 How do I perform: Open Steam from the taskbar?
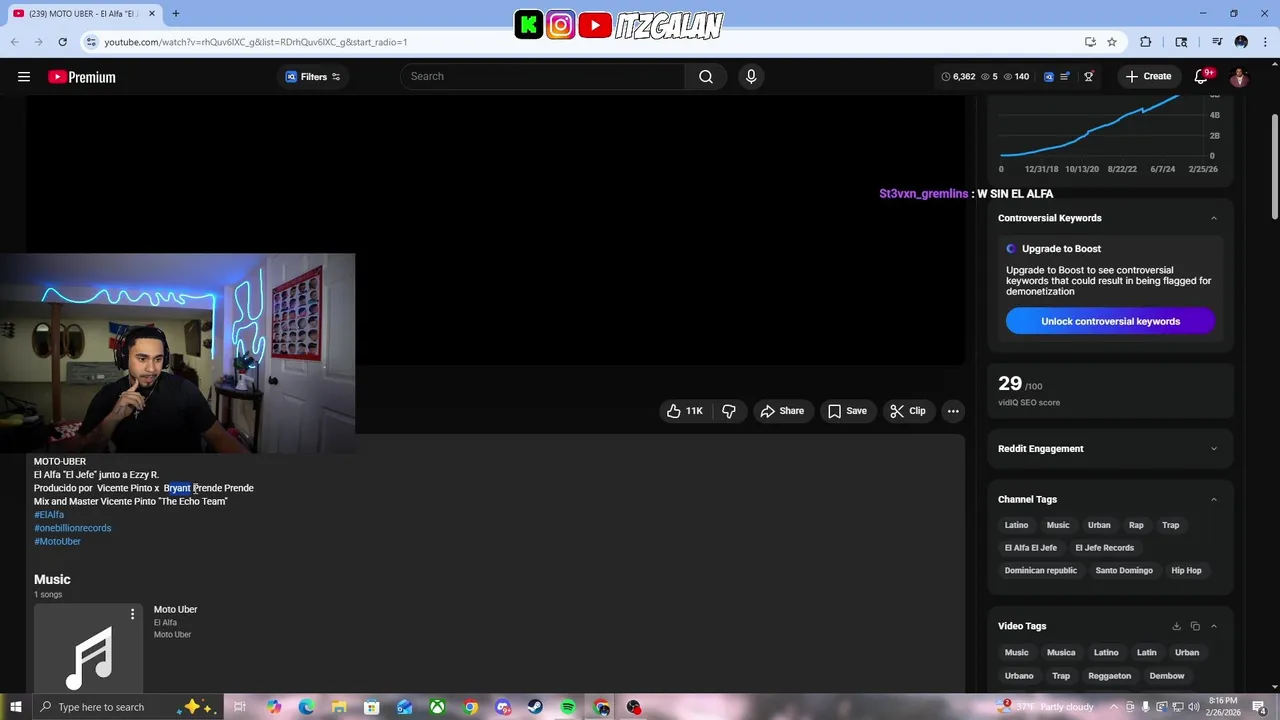pos(535,707)
